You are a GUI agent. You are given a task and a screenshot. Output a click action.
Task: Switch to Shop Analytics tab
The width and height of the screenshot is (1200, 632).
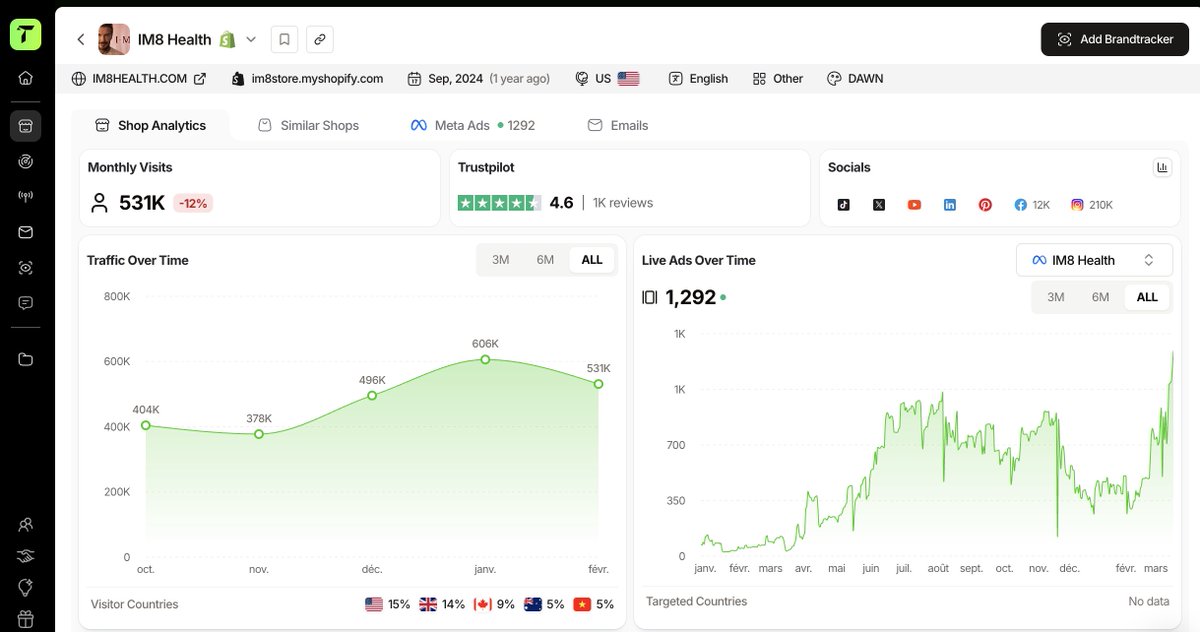click(x=150, y=125)
